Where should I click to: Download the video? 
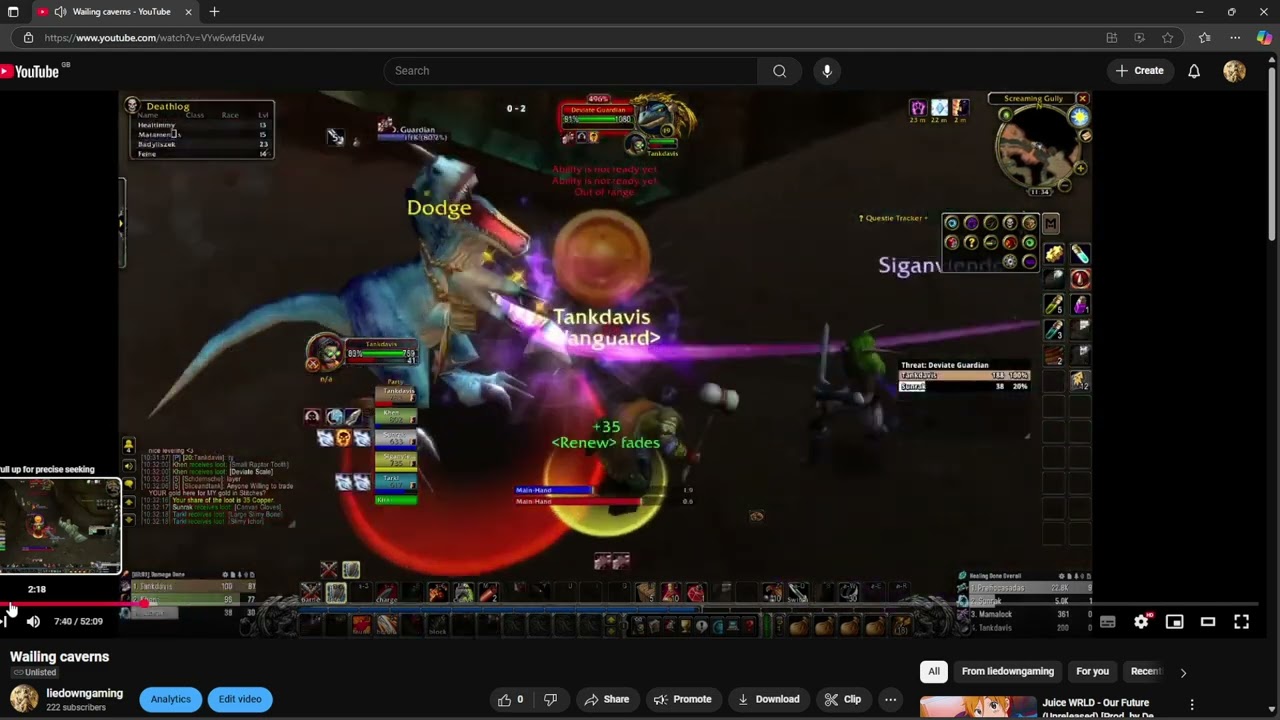768,699
